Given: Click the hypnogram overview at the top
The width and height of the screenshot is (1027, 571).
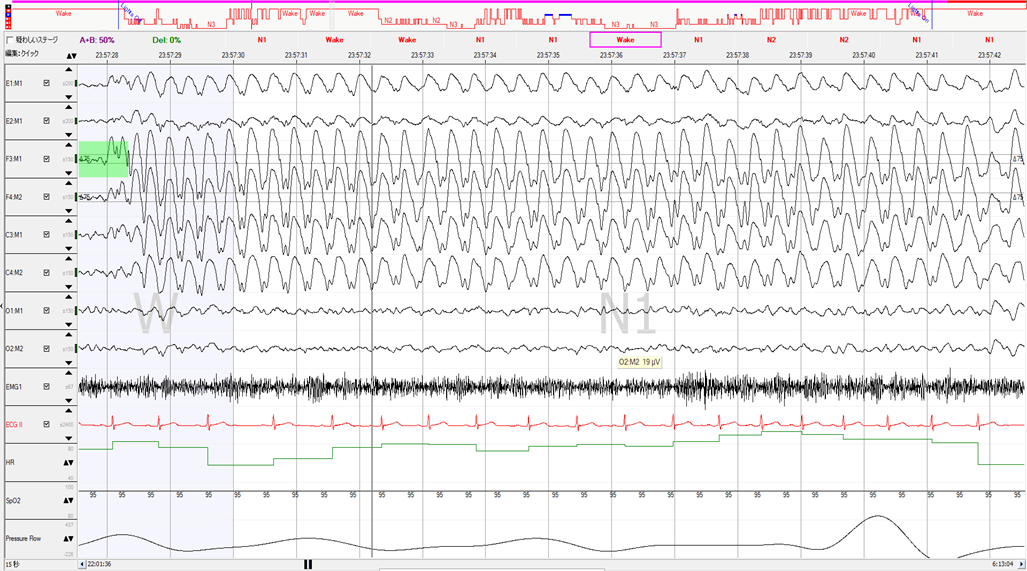Looking at the screenshot, I should [x=520, y=17].
